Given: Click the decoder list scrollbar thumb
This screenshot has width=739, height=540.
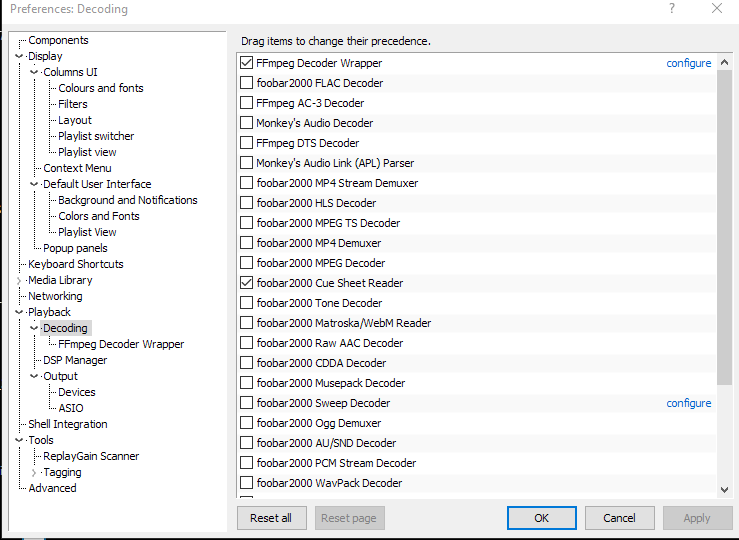Looking at the screenshot, I should [x=724, y=227].
